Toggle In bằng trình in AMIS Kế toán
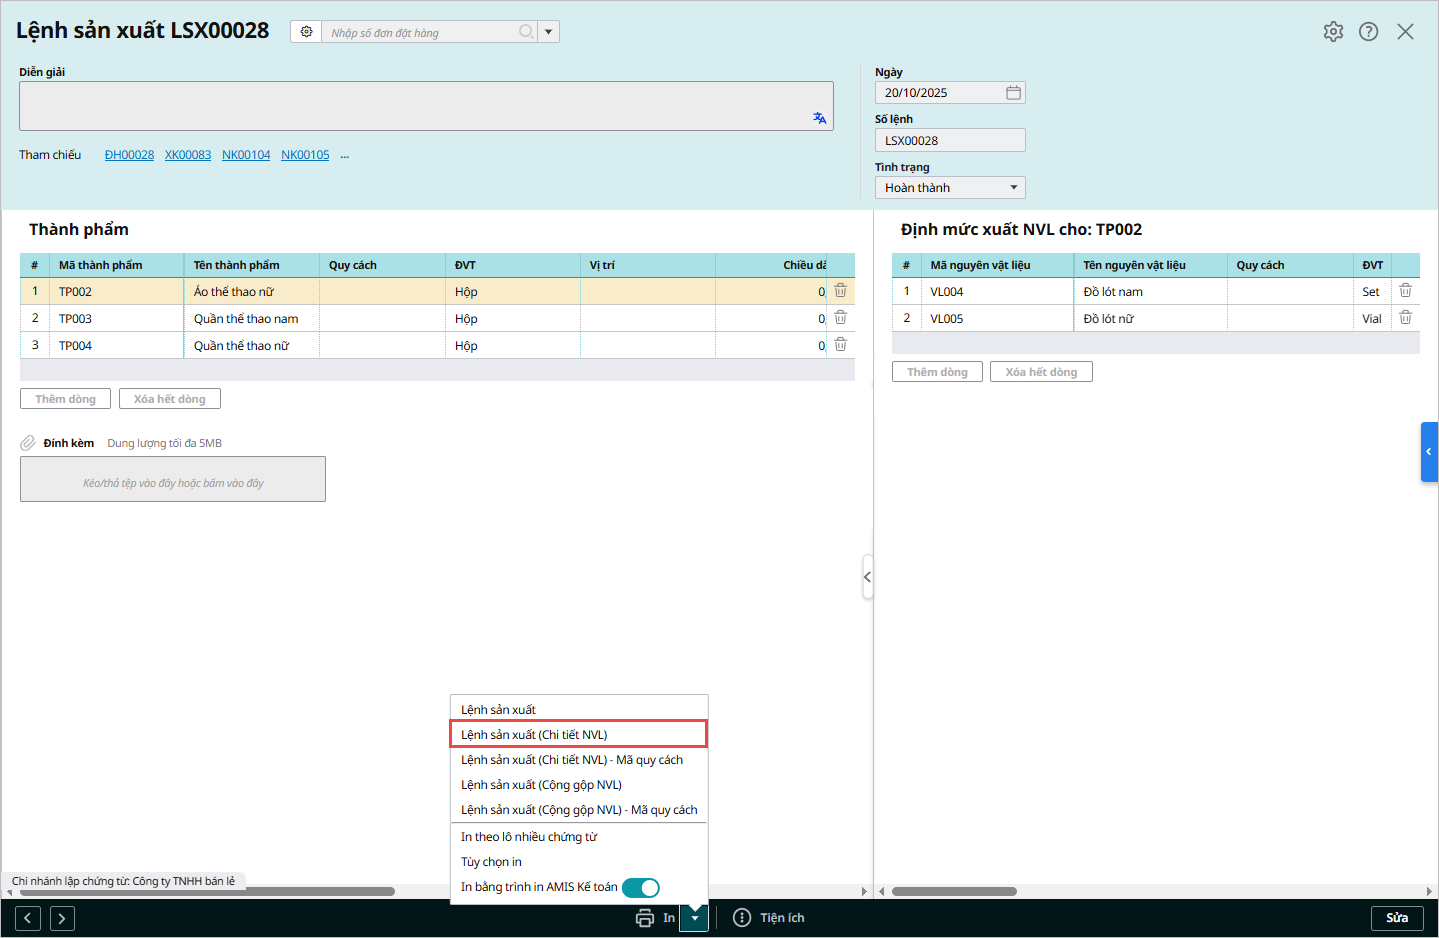1439x938 pixels. click(640, 888)
